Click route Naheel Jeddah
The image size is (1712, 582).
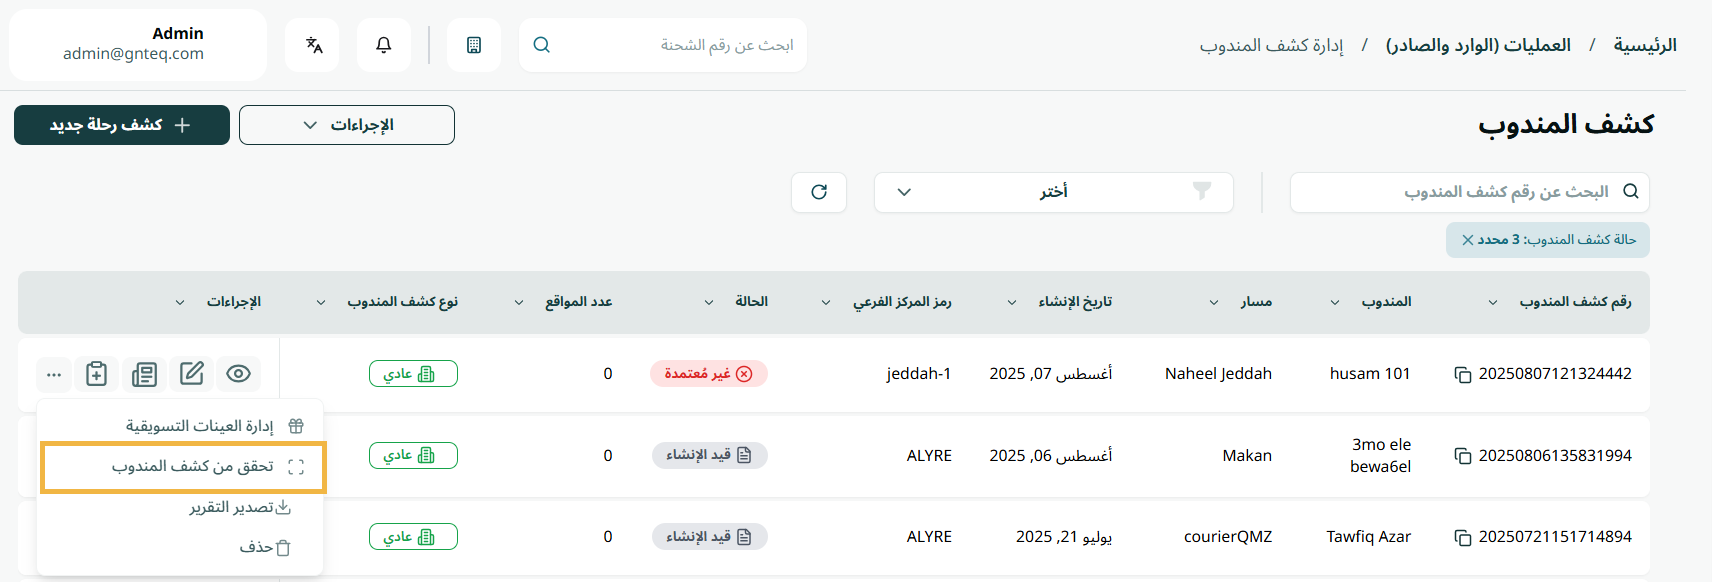(x=1218, y=374)
